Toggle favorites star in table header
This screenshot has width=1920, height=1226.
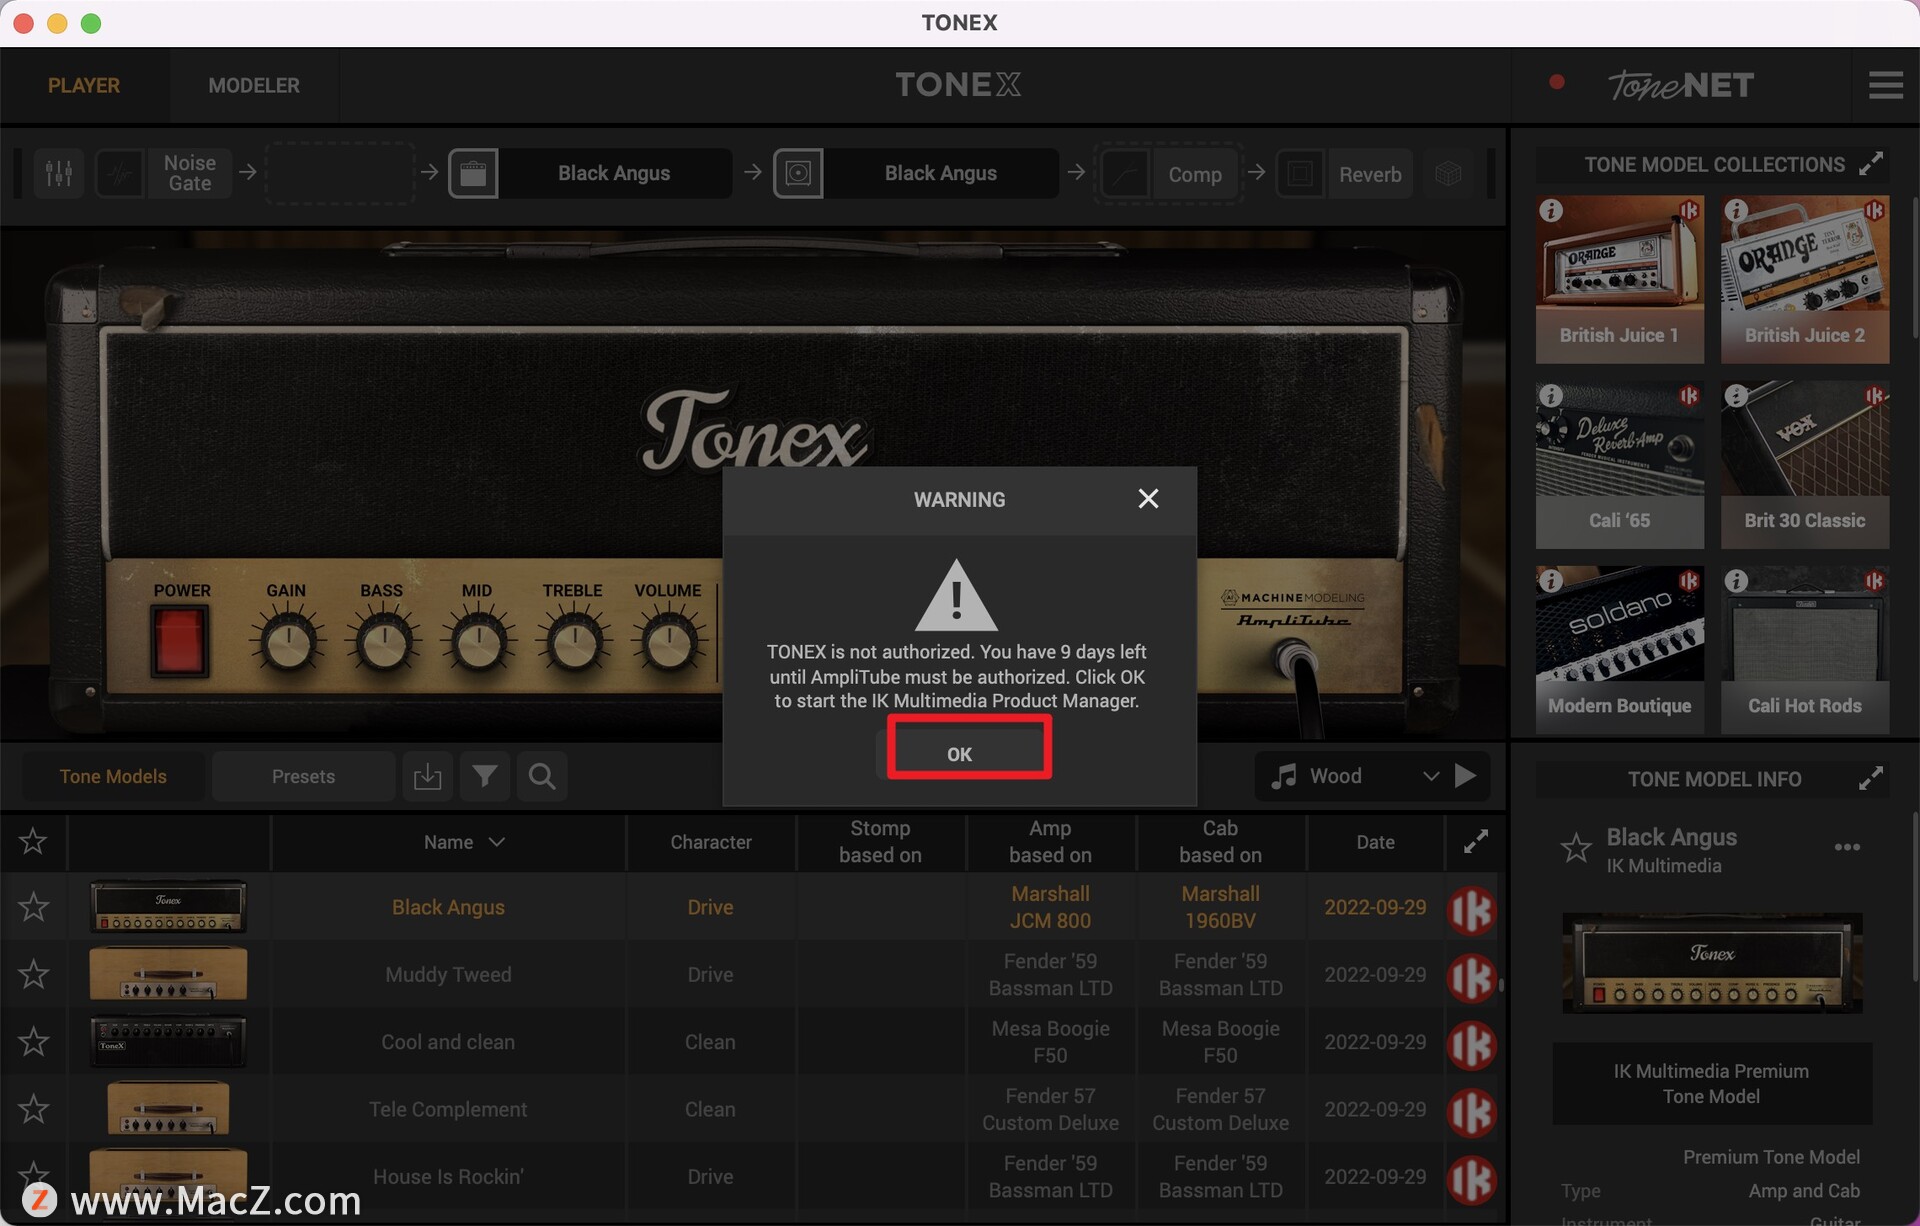(33, 841)
